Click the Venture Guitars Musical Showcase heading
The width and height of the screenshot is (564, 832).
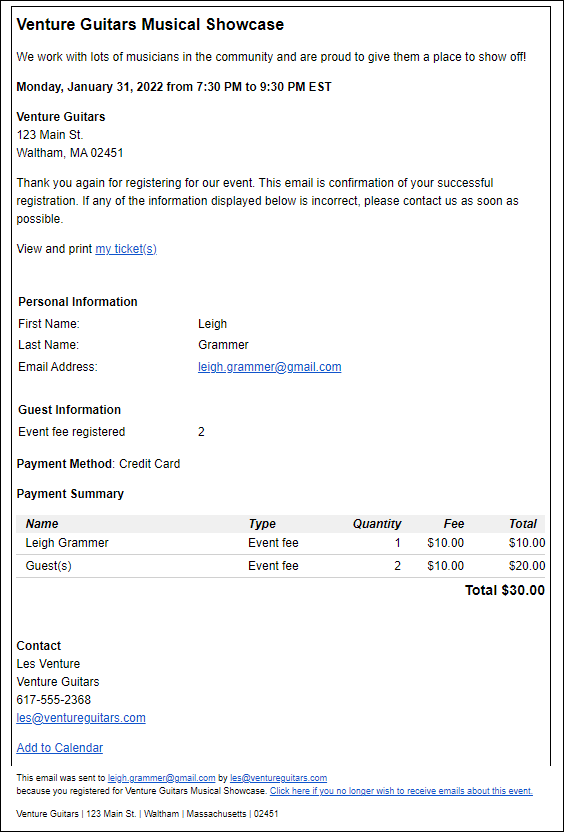[x=150, y=24]
